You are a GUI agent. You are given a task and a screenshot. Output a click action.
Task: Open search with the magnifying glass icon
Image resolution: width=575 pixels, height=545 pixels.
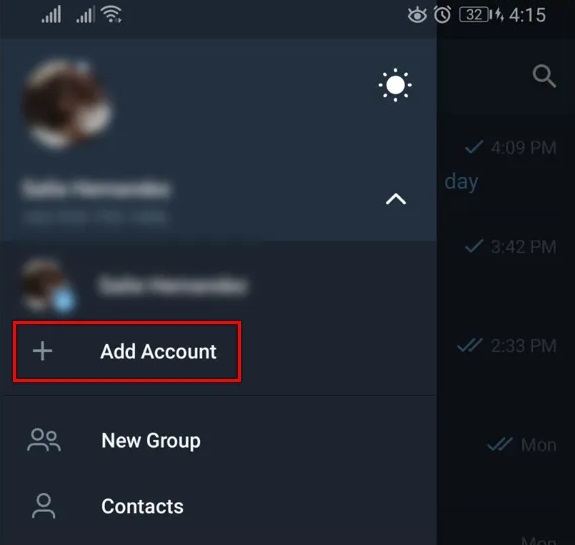[544, 76]
